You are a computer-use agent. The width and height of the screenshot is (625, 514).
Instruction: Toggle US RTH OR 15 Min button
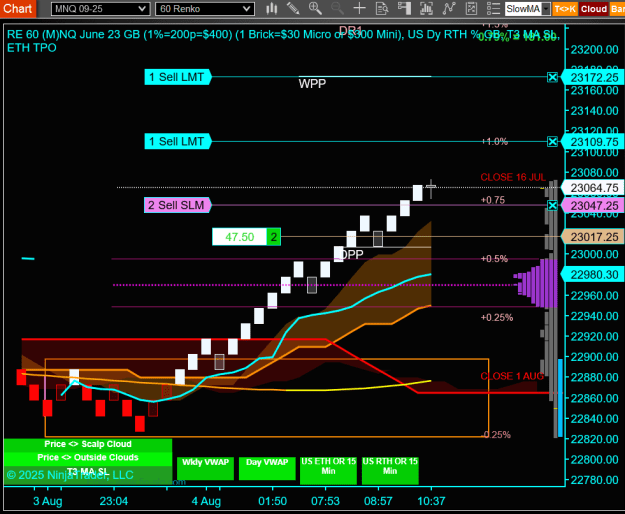[x=390, y=470]
